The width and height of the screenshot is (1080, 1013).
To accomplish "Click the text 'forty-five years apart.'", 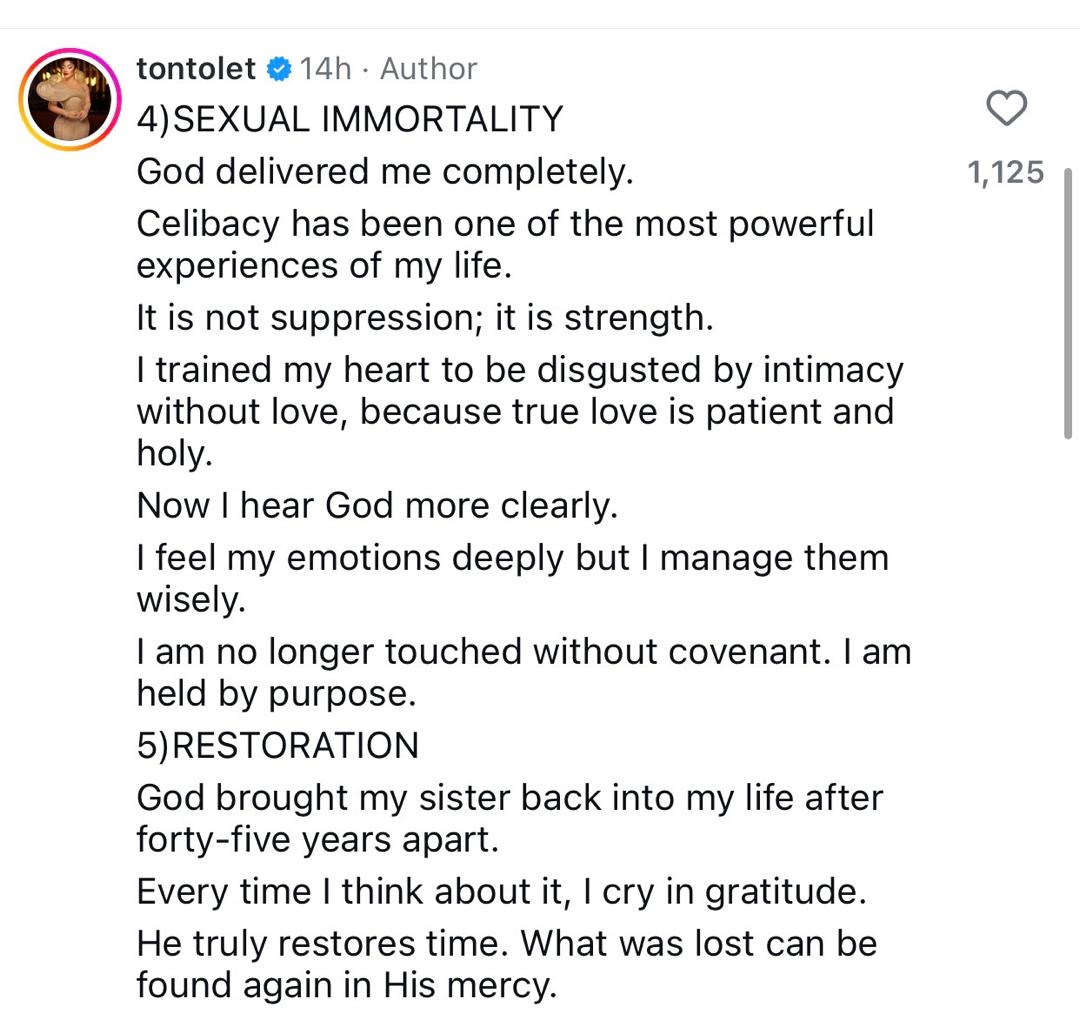I will tap(317, 839).
